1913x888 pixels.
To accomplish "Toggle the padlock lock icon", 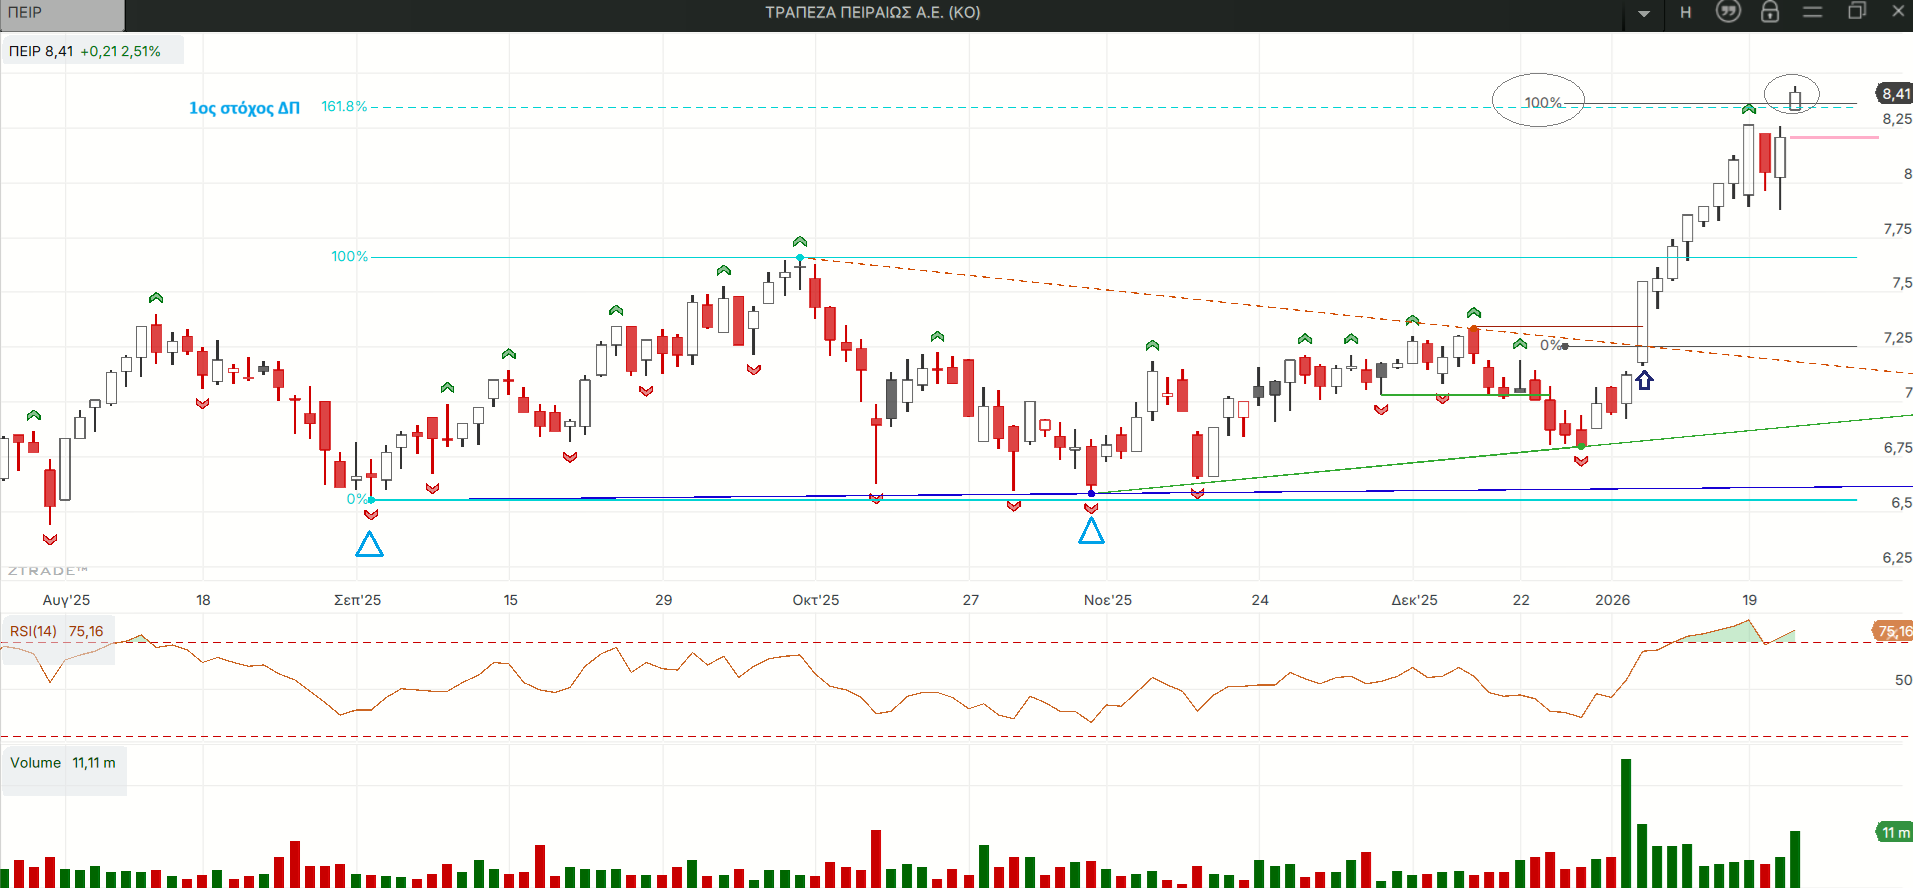I will click(1770, 12).
